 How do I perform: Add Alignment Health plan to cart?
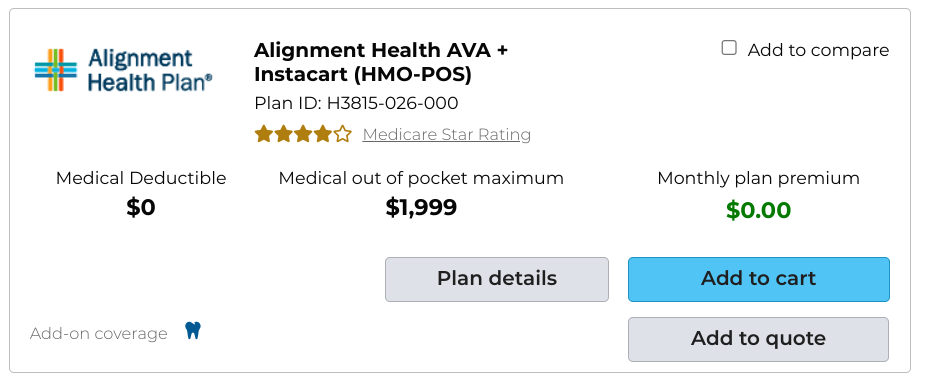tap(759, 279)
